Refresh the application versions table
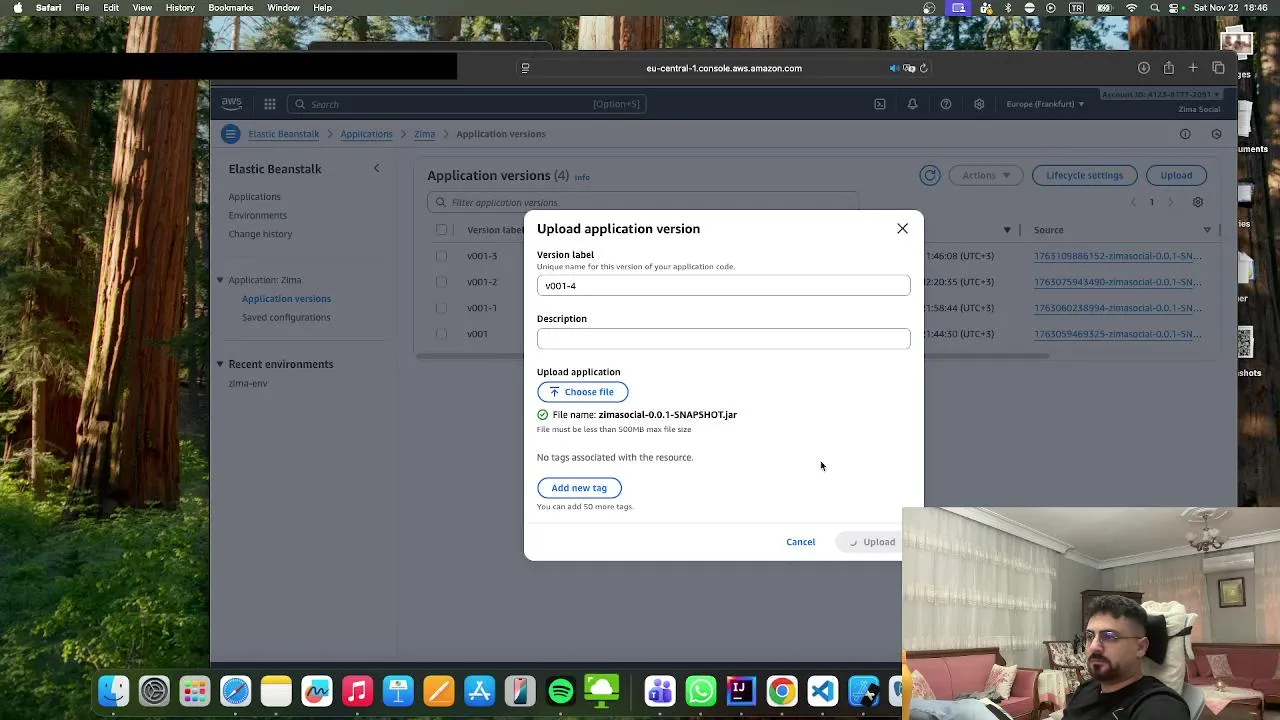This screenshot has width=1280, height=720. pyautogui.click(x=930, y=175)
